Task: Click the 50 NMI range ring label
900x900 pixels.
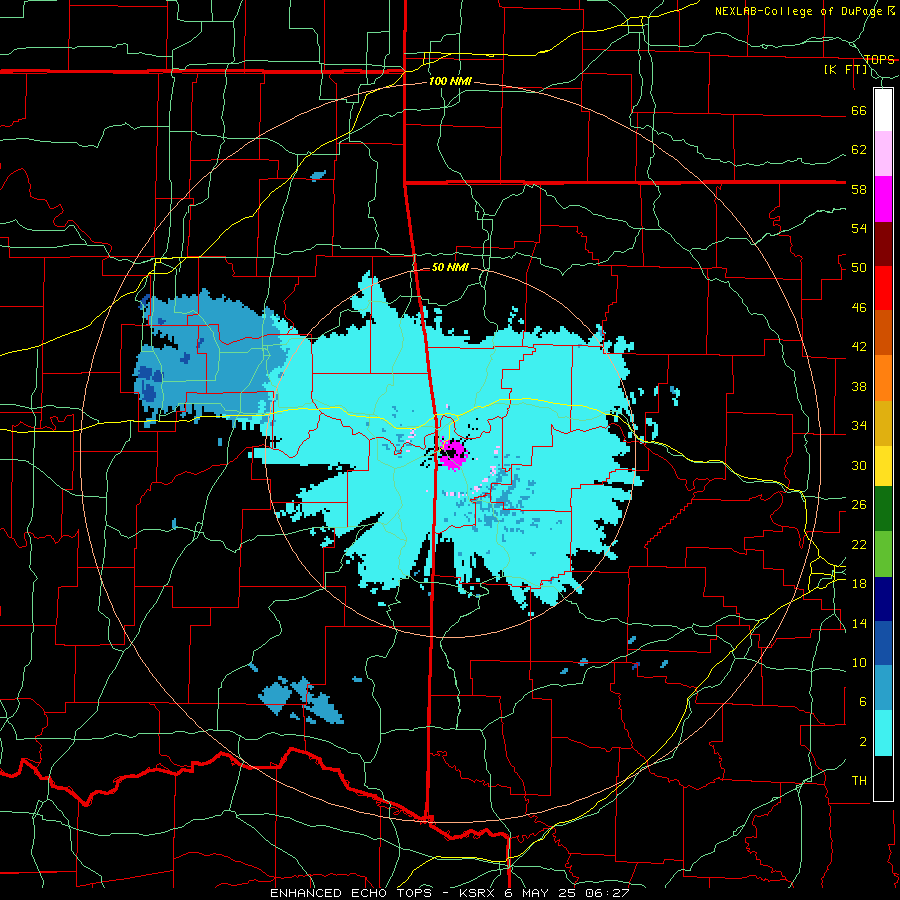Action: (450, 267)
